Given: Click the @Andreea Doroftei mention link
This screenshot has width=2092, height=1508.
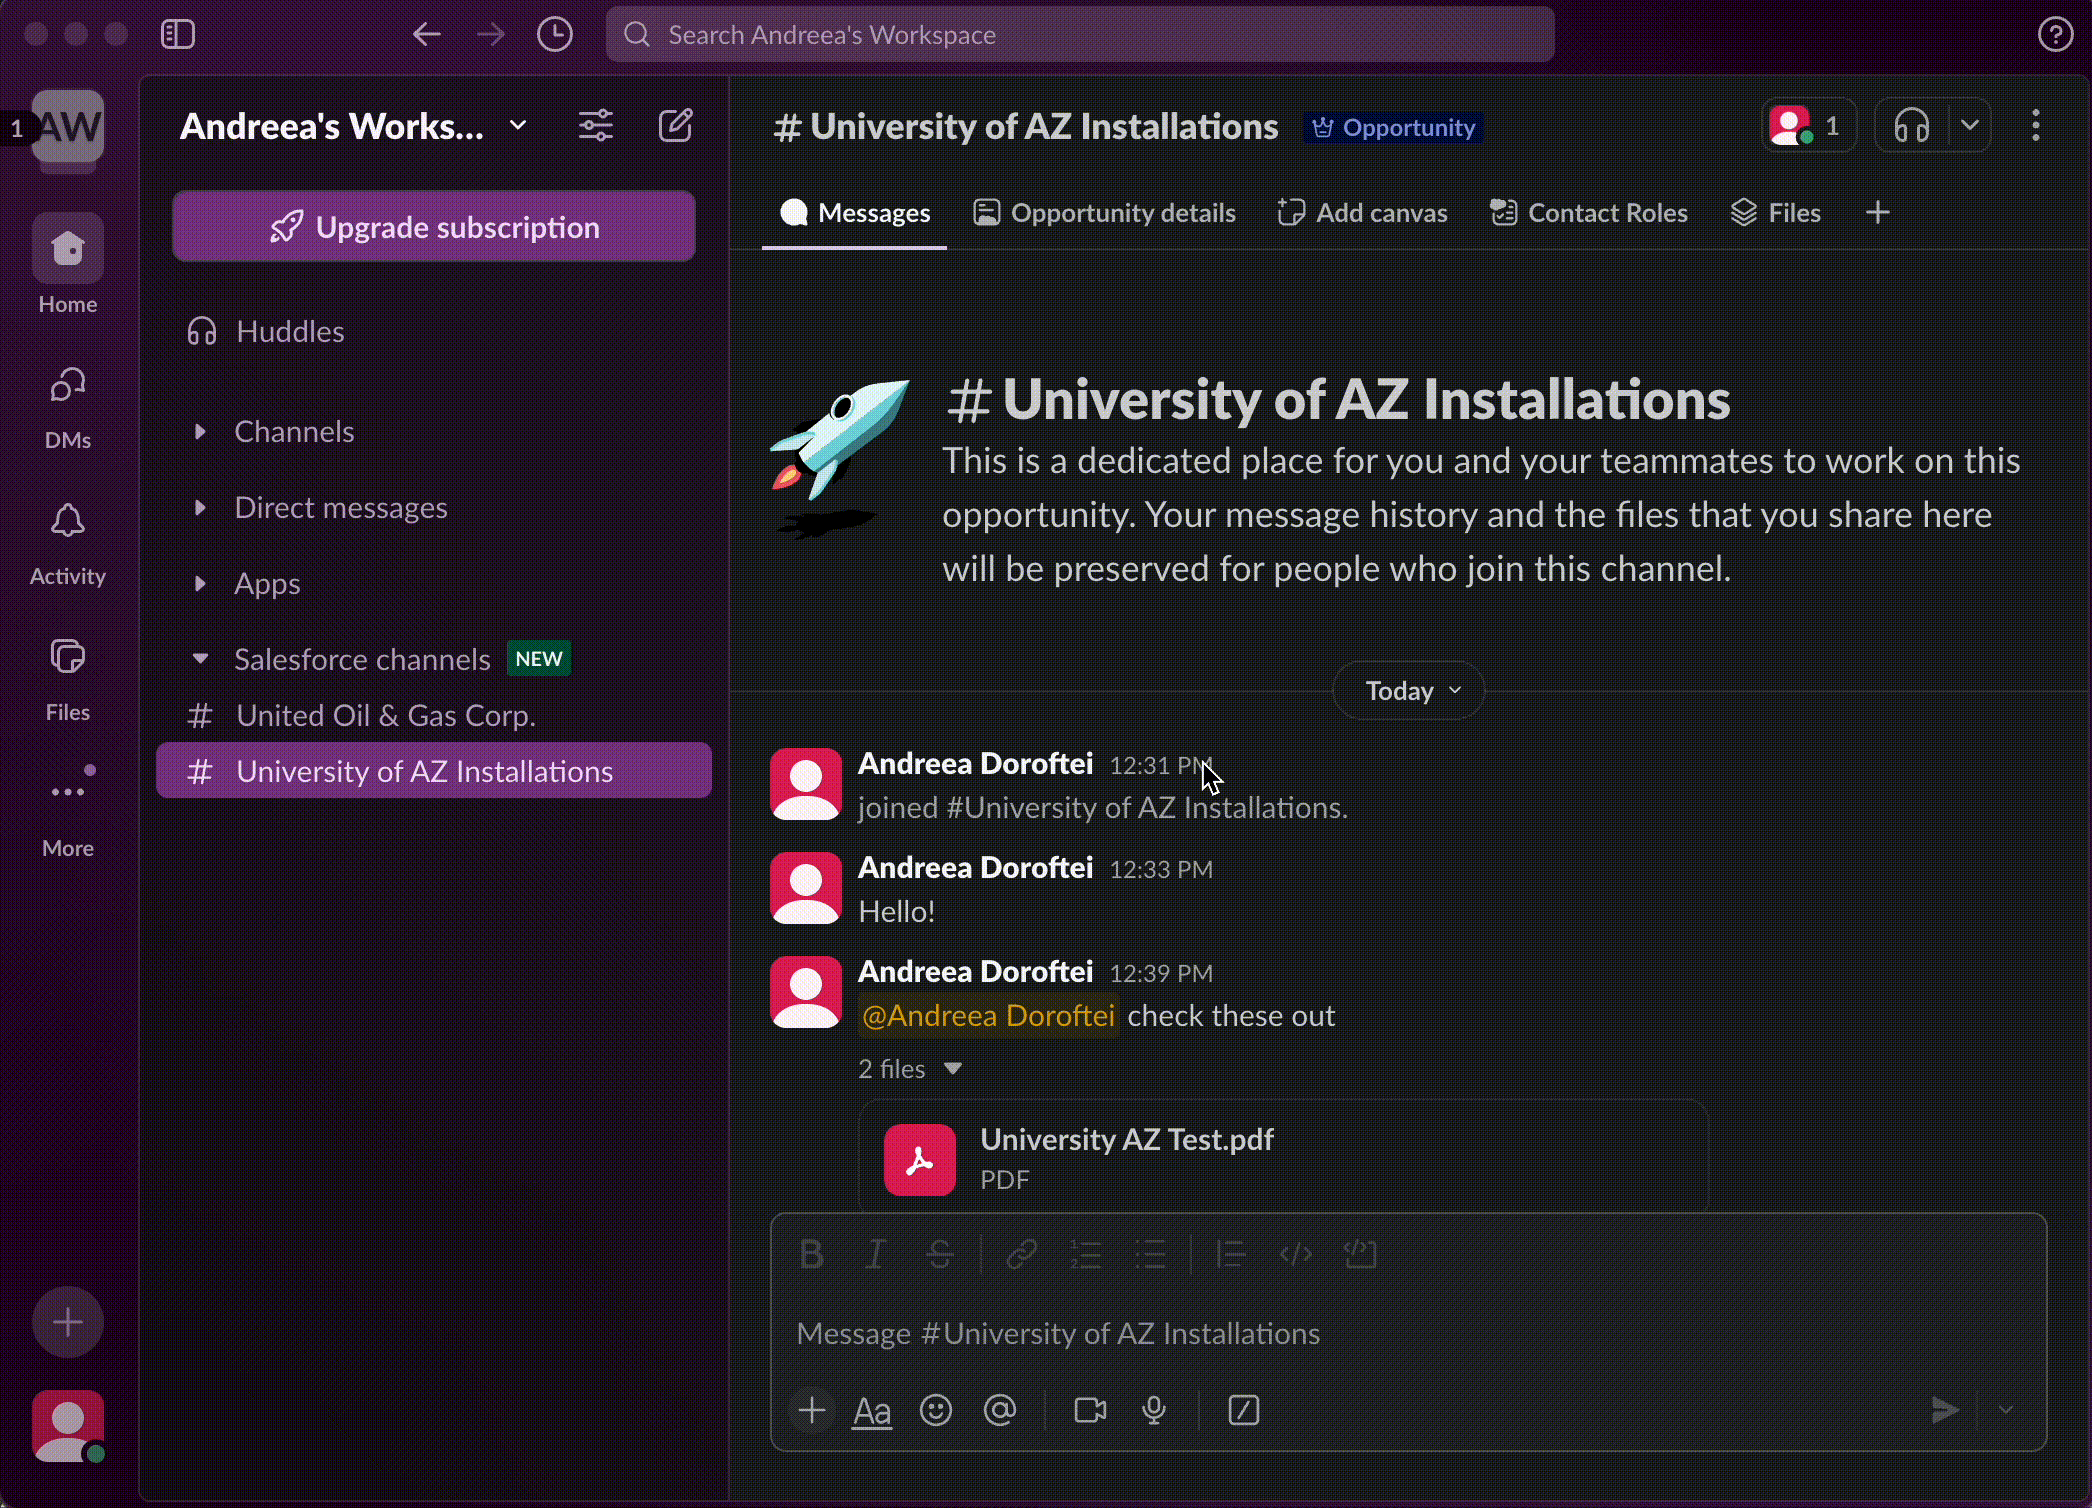Looking at the screenshot, I should [x=988, y=1016].
